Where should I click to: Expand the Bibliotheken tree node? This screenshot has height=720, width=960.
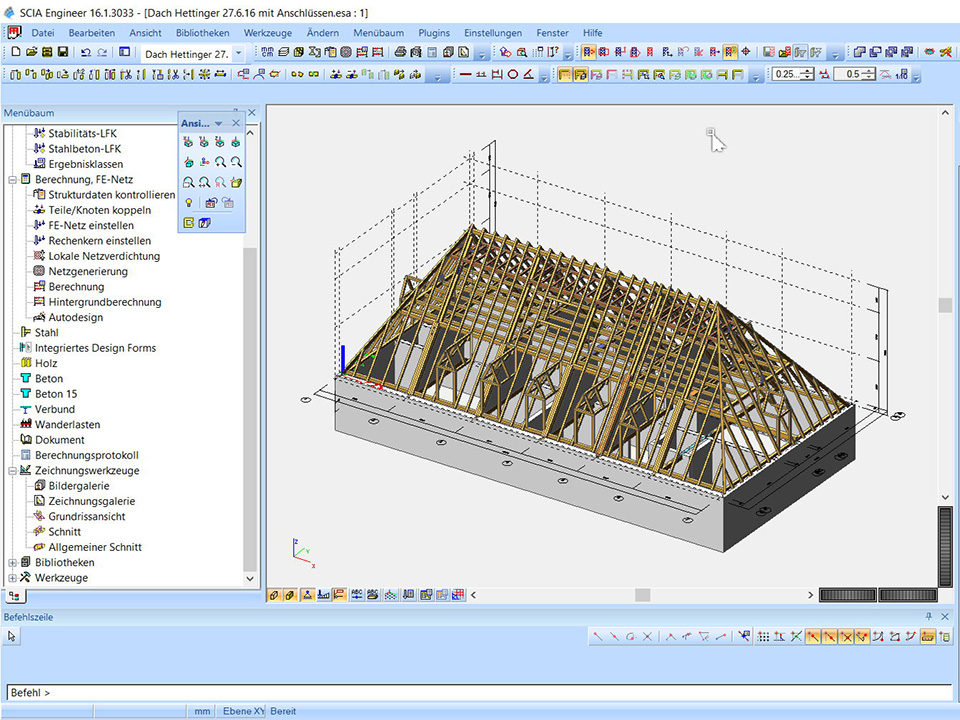click(12, 563)
